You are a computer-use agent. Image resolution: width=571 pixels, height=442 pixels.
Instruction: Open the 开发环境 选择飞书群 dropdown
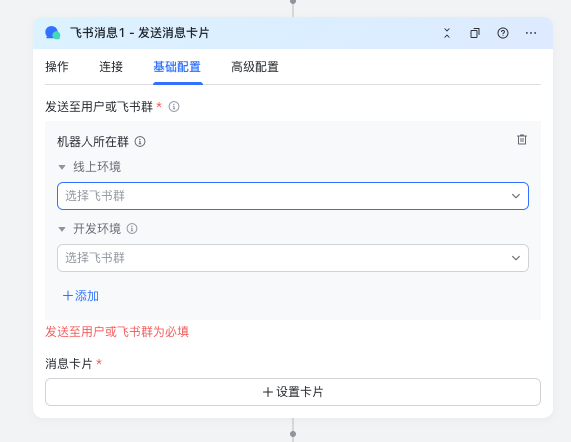pyautogui.click(x=293, y=258)
